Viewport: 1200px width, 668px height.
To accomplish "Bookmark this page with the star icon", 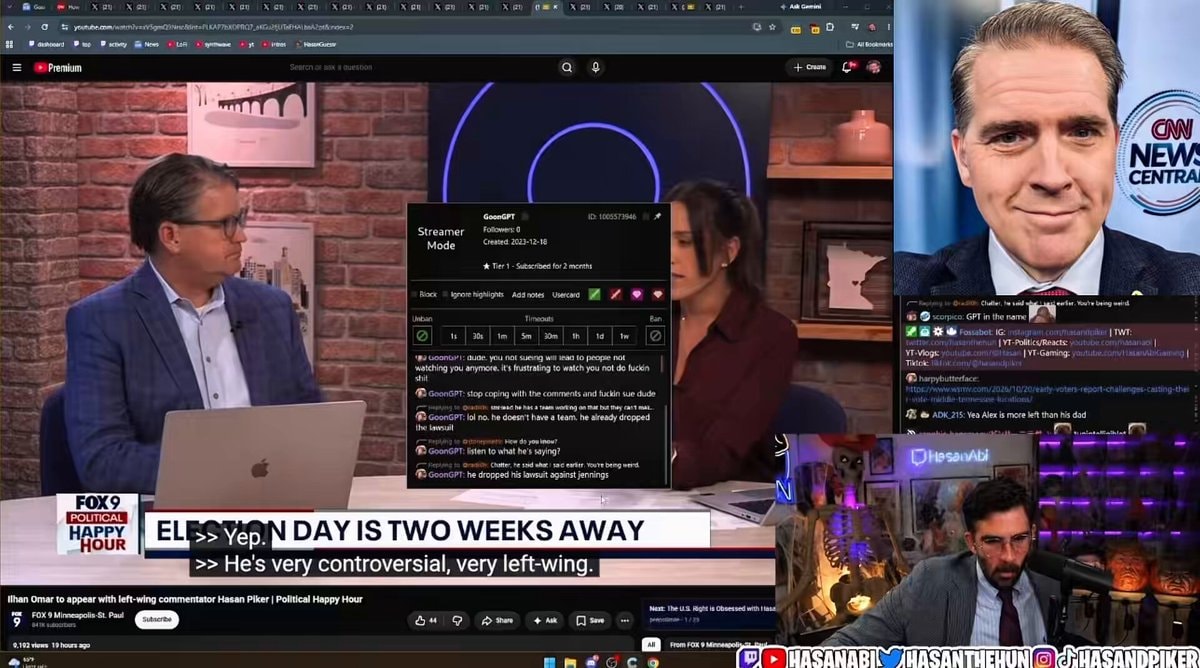I will coord(773,27).
